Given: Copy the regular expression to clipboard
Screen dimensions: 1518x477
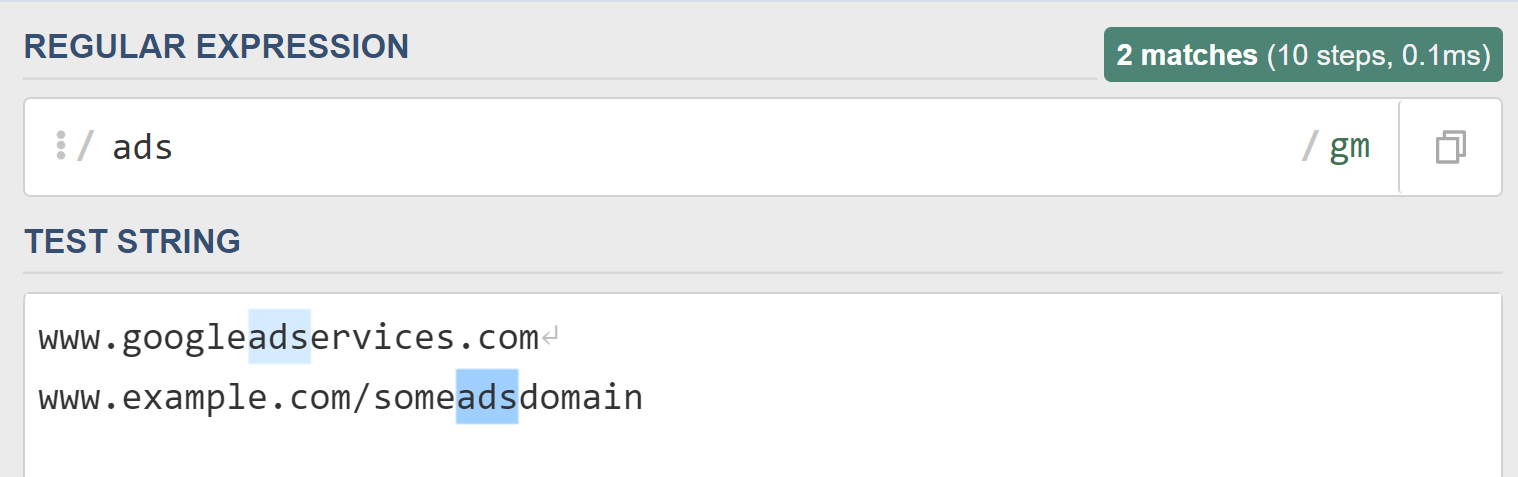Looking at the screenshot, I should click(1450, 147).
